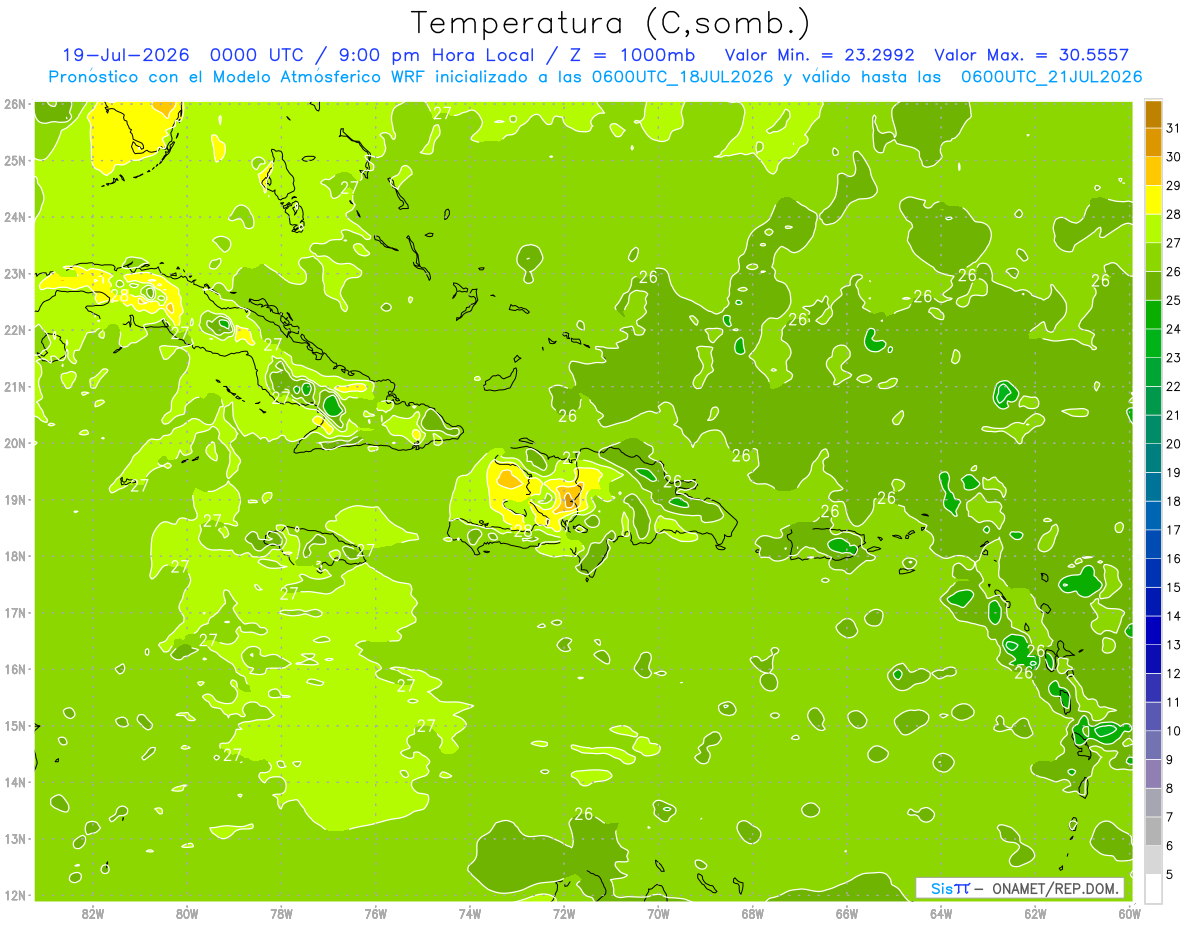
Task: Click the 24N latitude axis label
Action: (14, 217)
